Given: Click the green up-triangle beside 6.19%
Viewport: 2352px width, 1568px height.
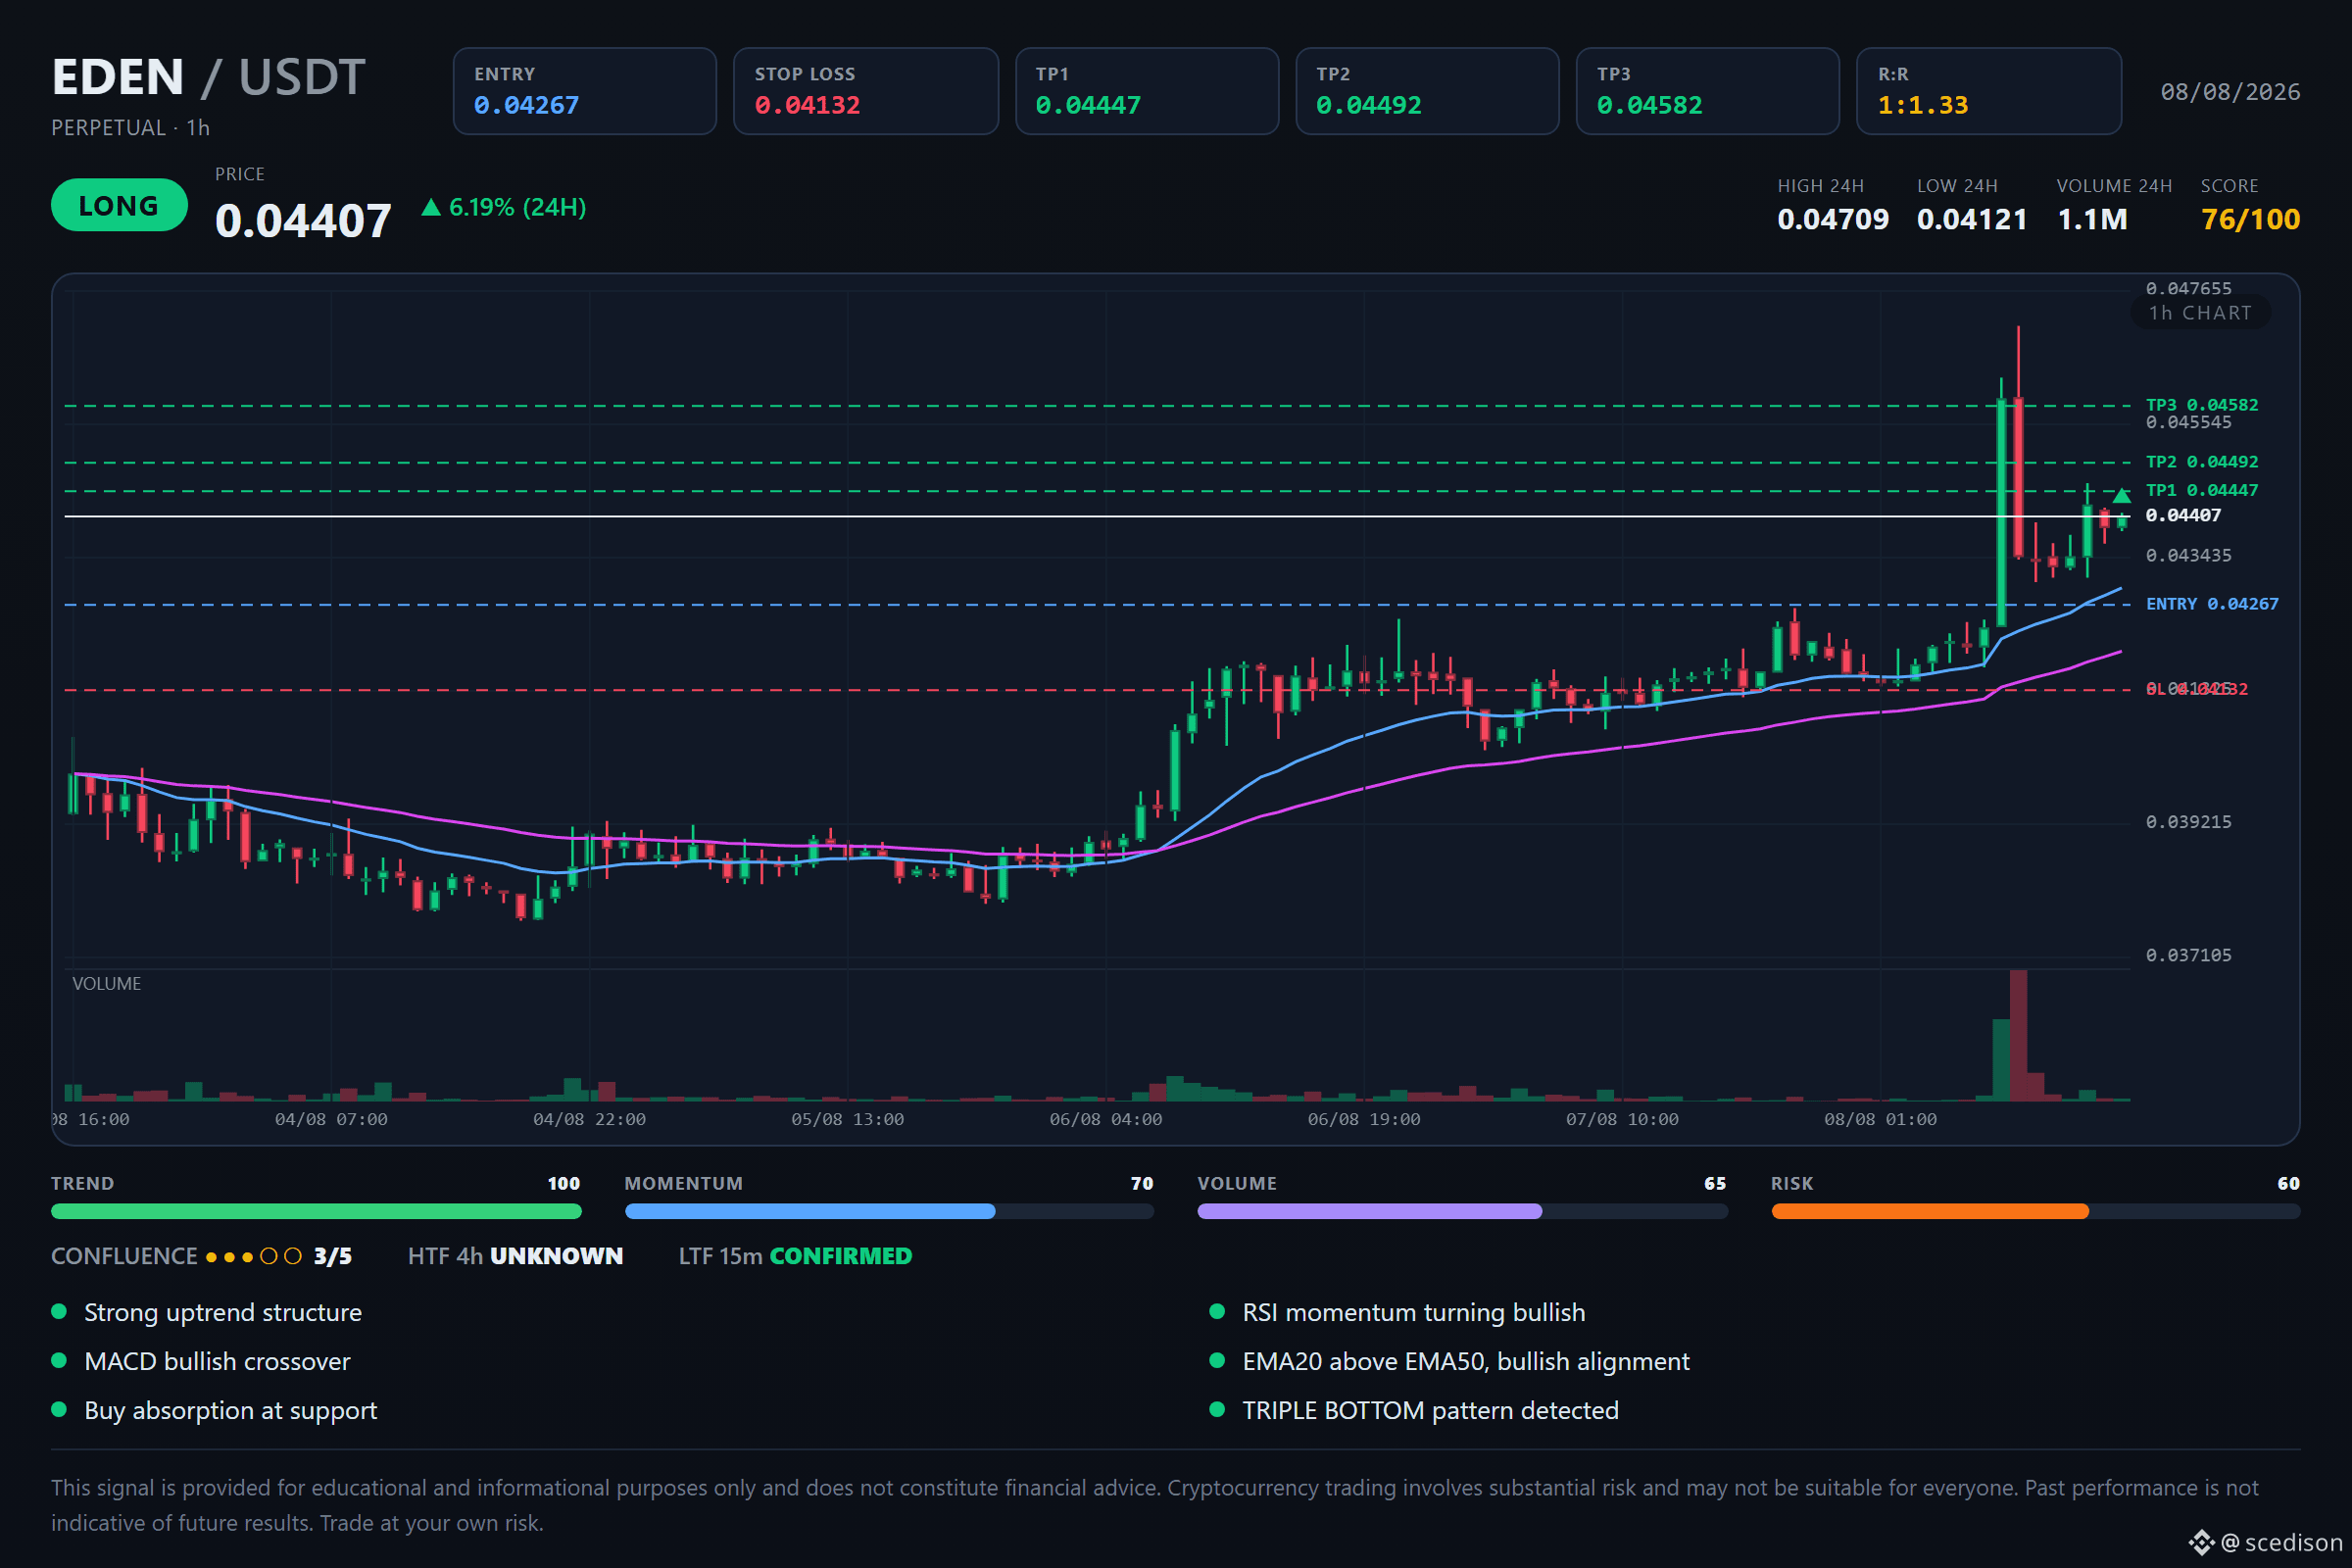Looking at the screenshot, I should (431, 208).
